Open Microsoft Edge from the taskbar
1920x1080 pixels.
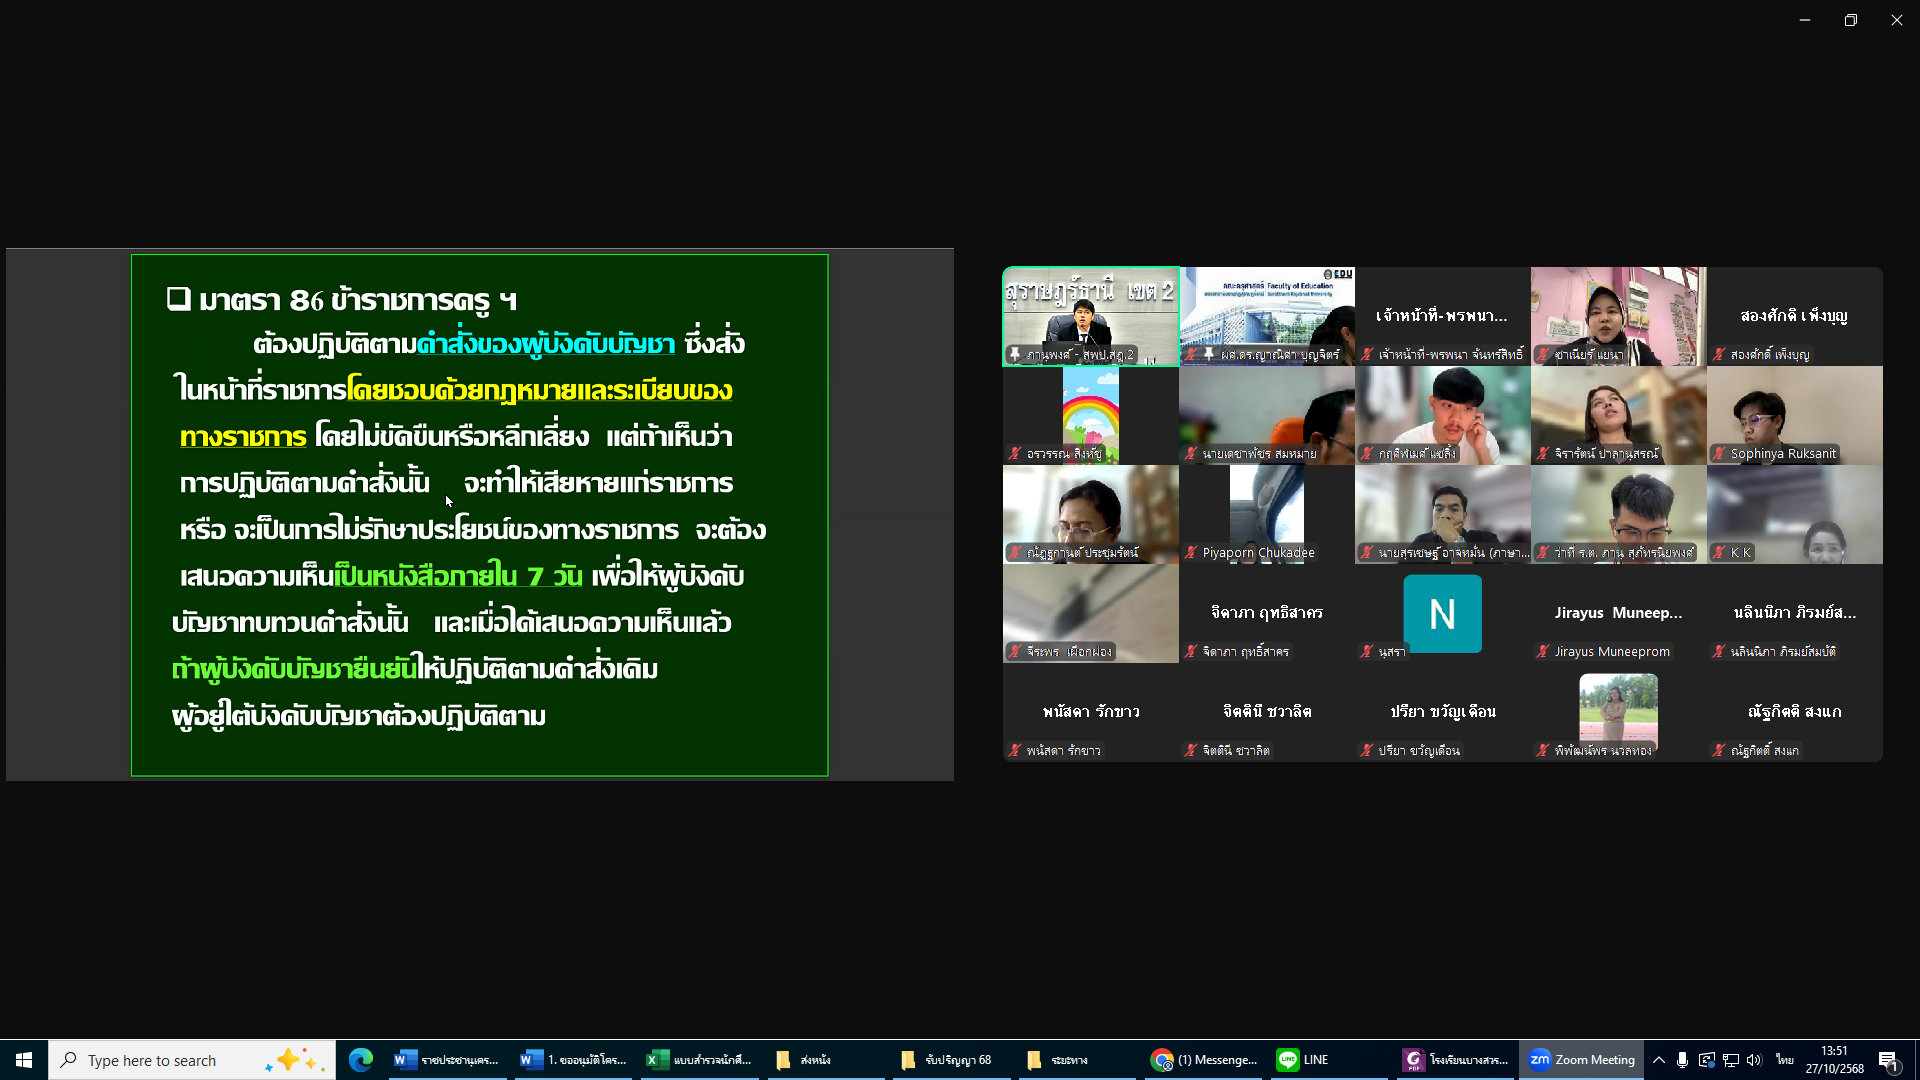[x=361, y=1060]
